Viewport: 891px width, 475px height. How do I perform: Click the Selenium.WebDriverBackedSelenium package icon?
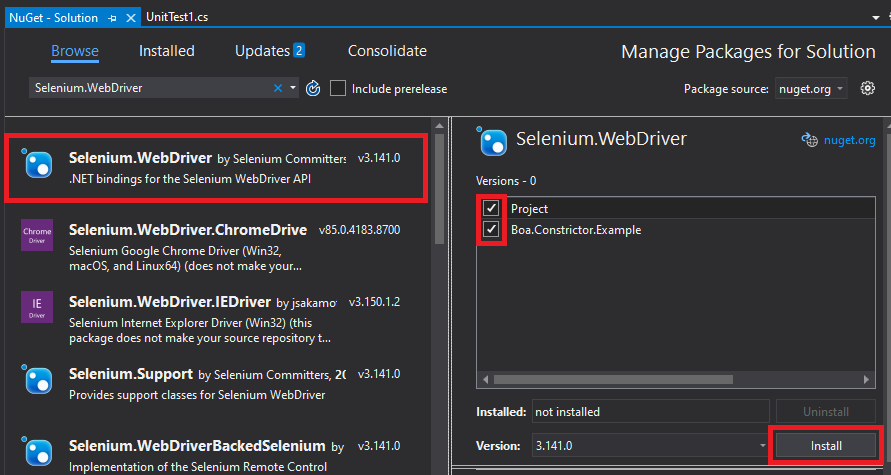pyautogui.click(x=37, y=452)
